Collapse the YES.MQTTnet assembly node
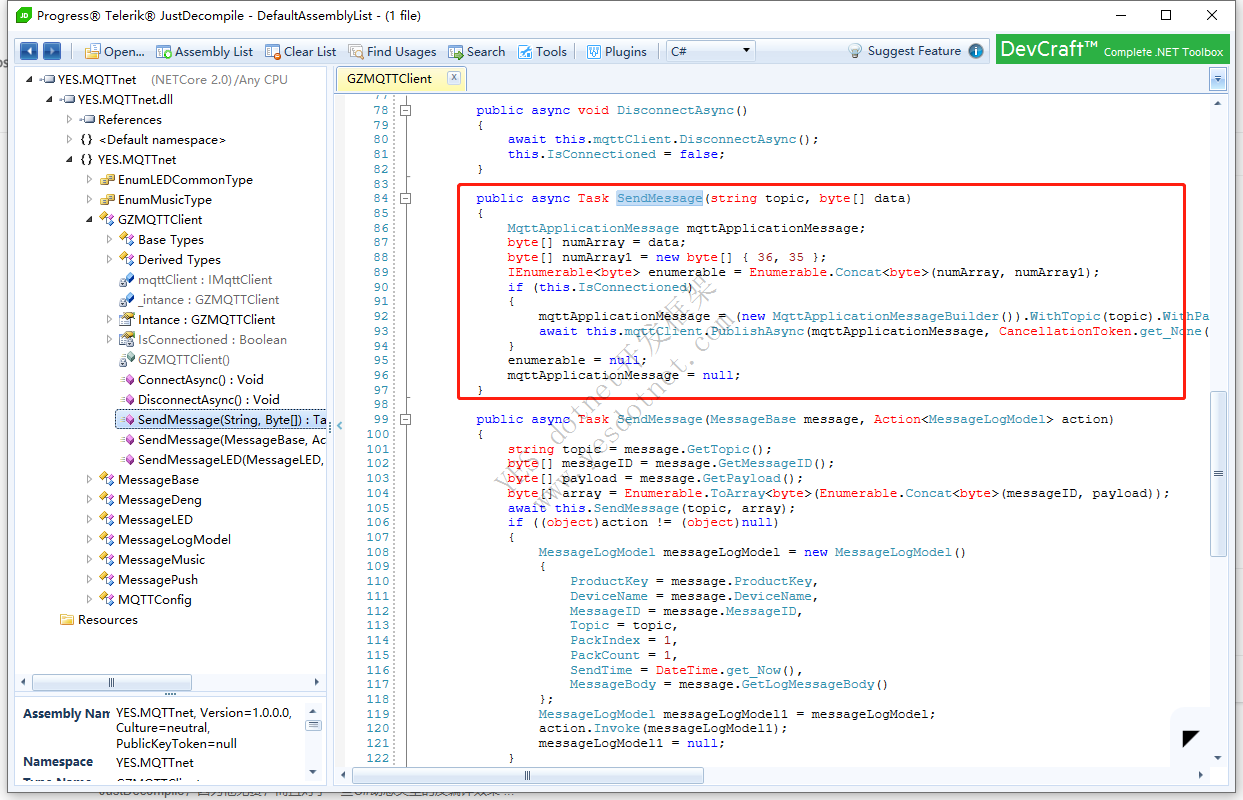This screenshot has width=1243, height=800. click(x=30, y=79)
